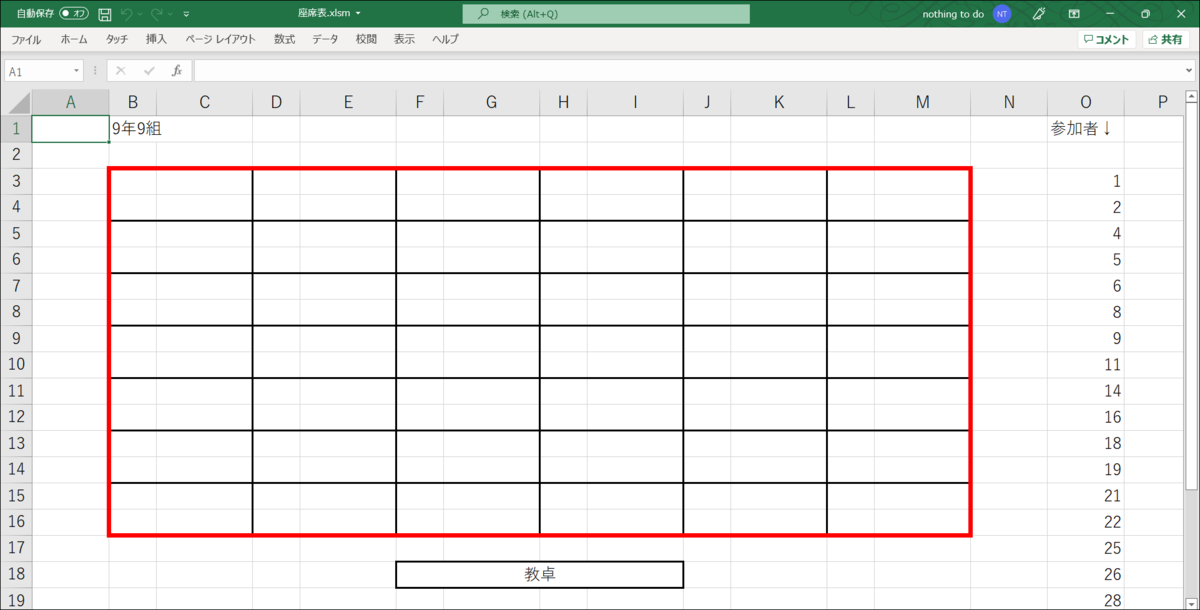Click the cell with value 22 in column O

(x=1086, y=522)
